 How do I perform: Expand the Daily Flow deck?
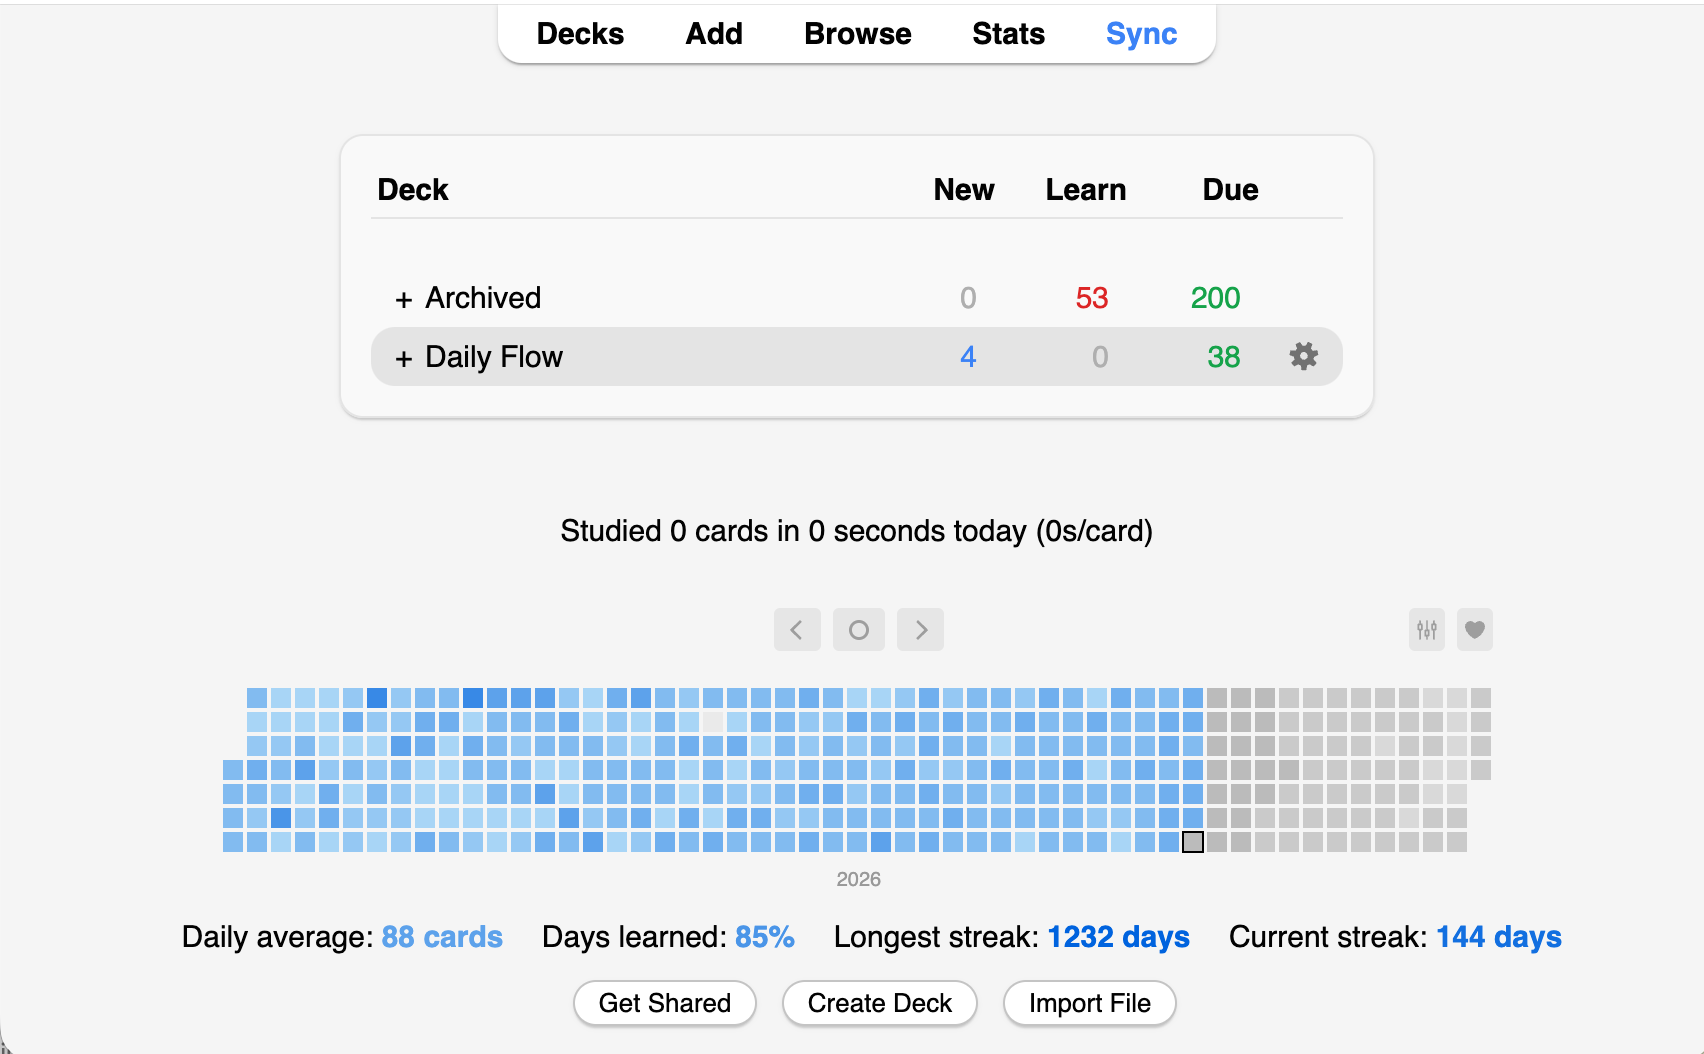[404, 358]
